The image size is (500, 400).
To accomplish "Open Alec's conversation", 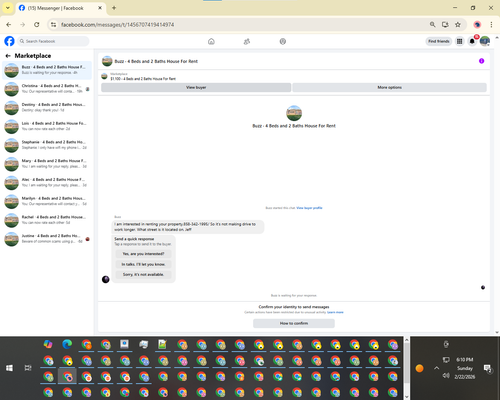I will pos(47,183).
